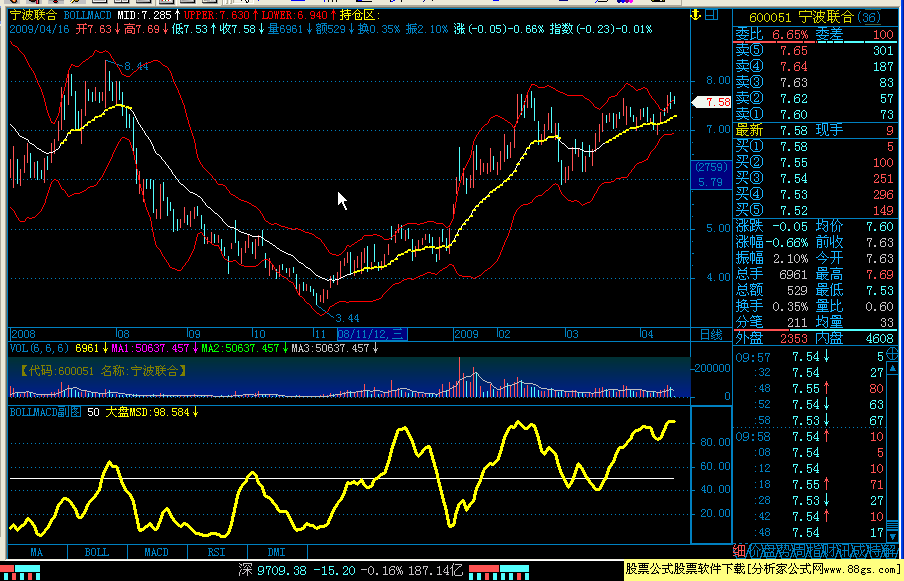Image resolution: width=904 pixels, height=581 pixels.
Task: Click the 3.44 low price label
Action: click(x=347, y=318)
